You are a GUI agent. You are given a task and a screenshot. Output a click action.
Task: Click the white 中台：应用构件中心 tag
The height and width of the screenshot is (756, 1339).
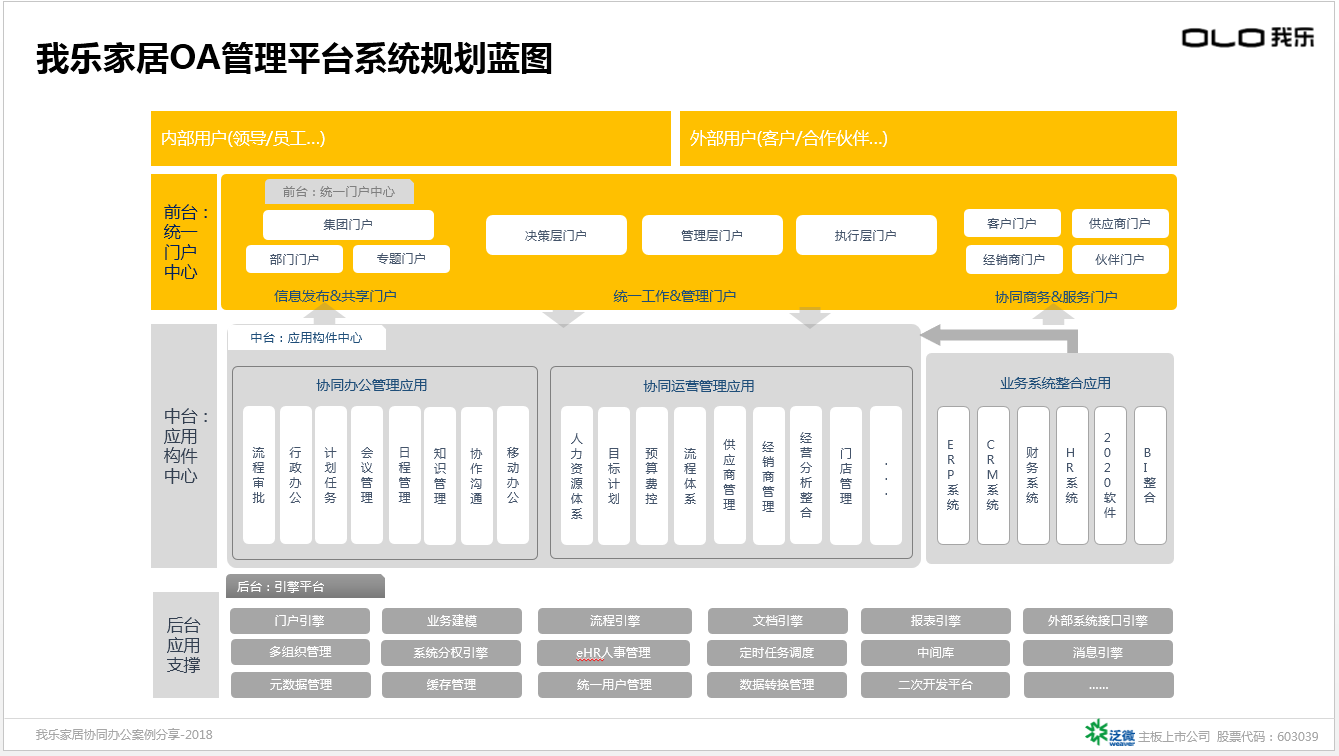point(307,338)
